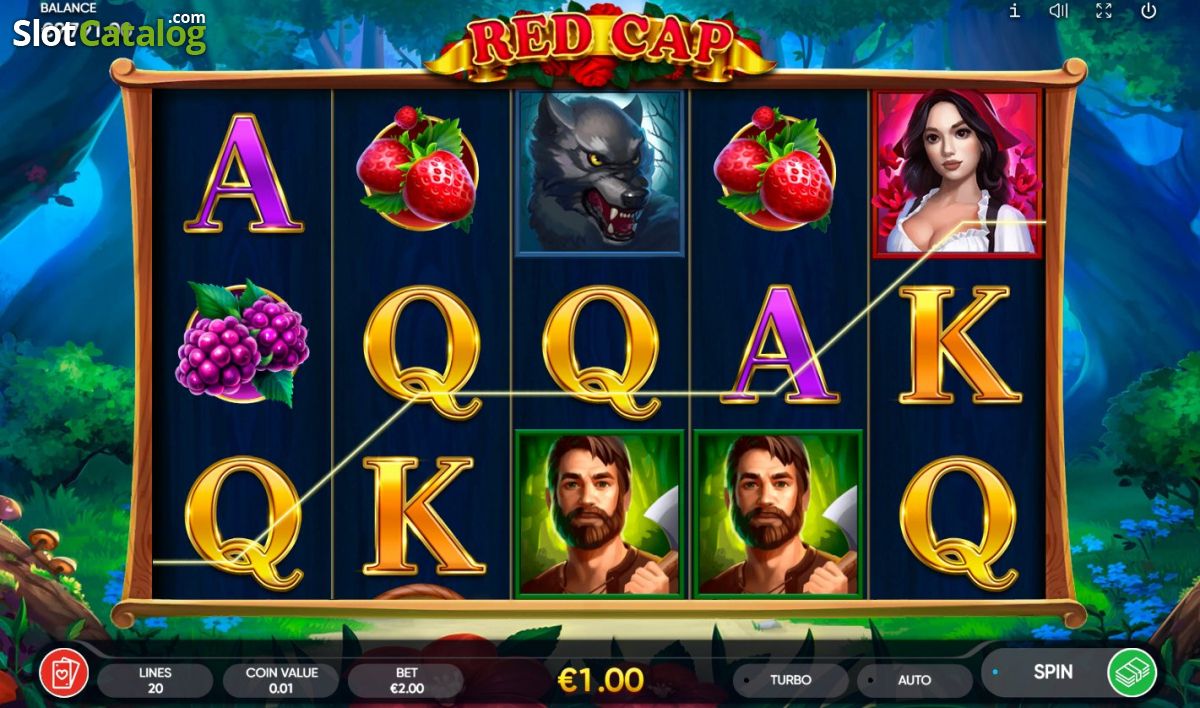
Task: Click the power exit icon
Action: coord(1149,11)
